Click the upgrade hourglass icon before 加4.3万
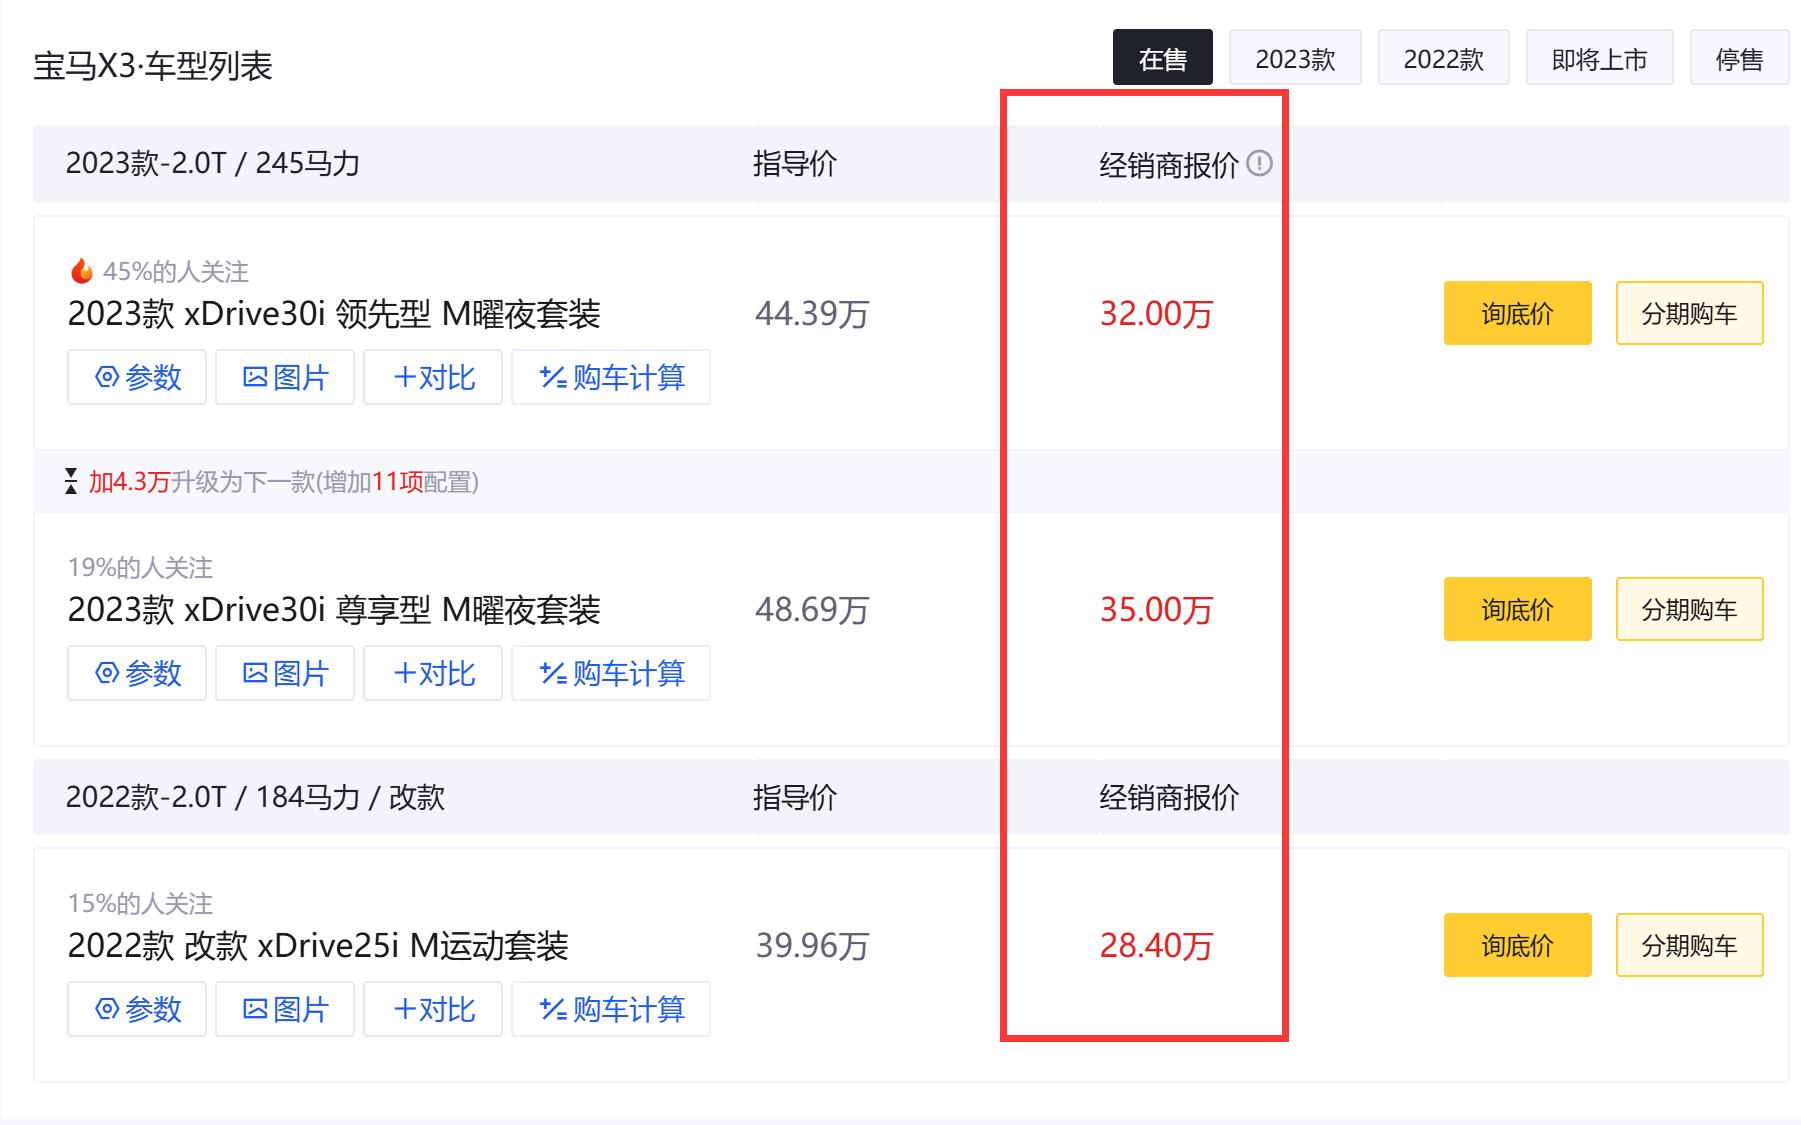 pos(71,481)
